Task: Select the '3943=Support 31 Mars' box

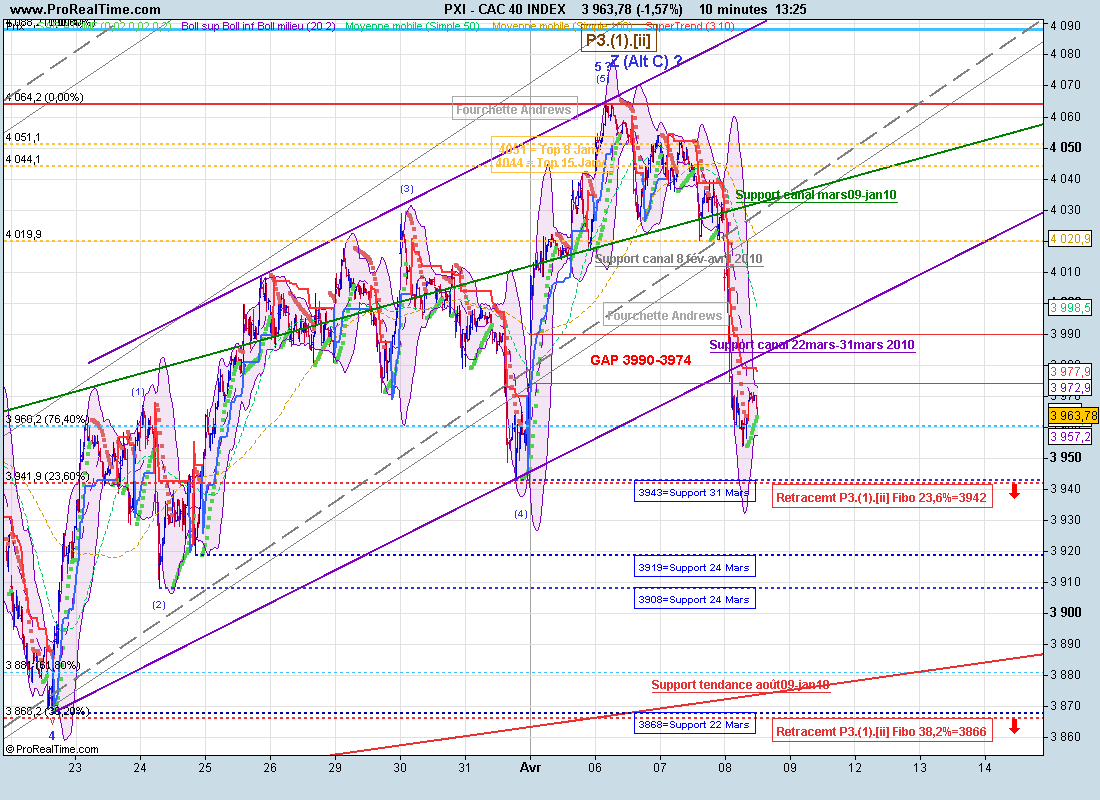Action: click(694, 493)
